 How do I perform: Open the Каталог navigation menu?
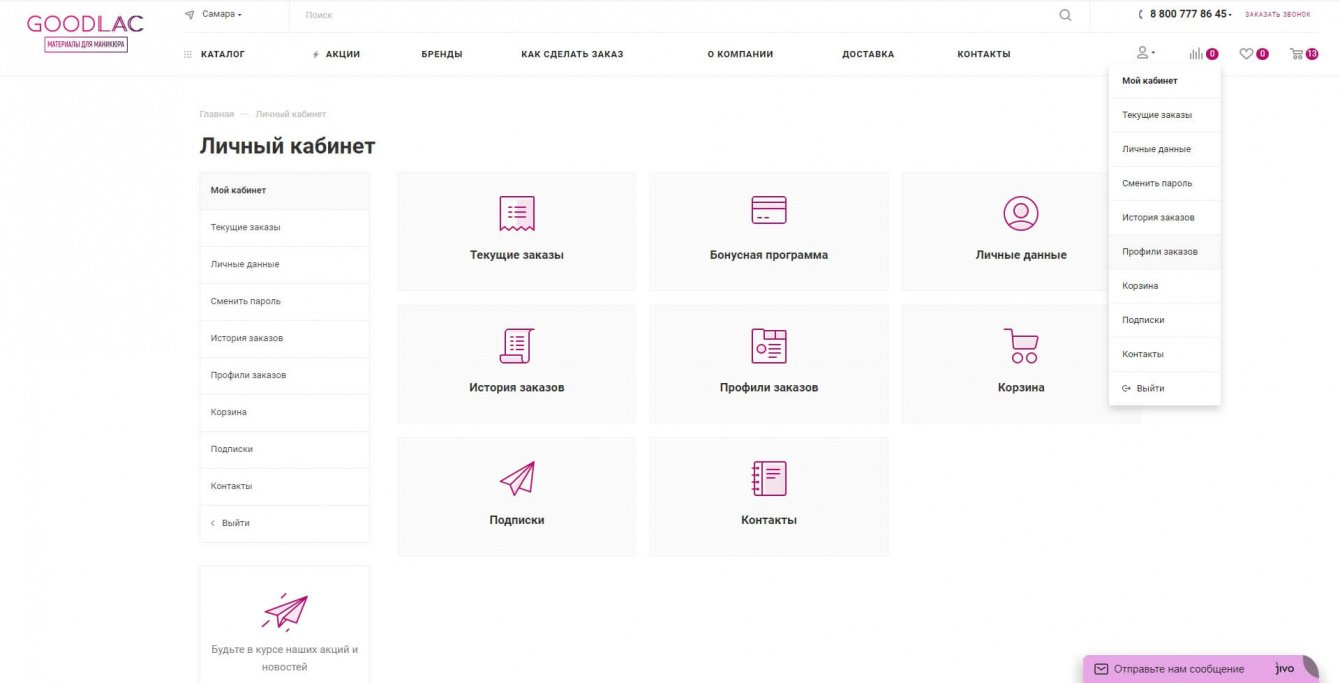click(x=223, y=54)
